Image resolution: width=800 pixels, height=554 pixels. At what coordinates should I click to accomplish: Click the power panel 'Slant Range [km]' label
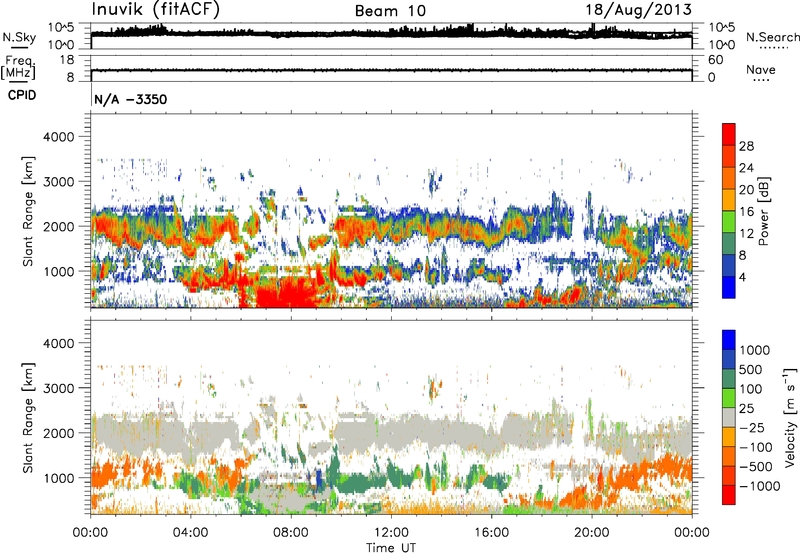(29, 211)
